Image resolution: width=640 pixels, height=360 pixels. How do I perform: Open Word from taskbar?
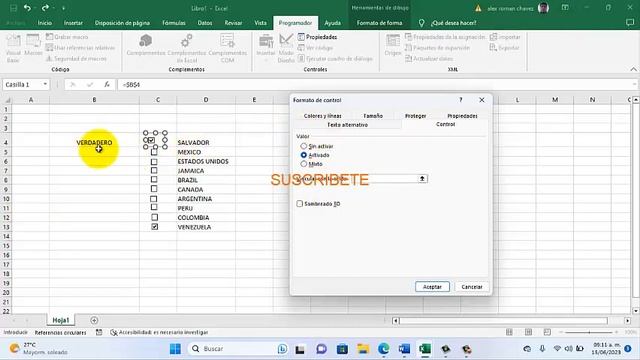tap(404, 349)
